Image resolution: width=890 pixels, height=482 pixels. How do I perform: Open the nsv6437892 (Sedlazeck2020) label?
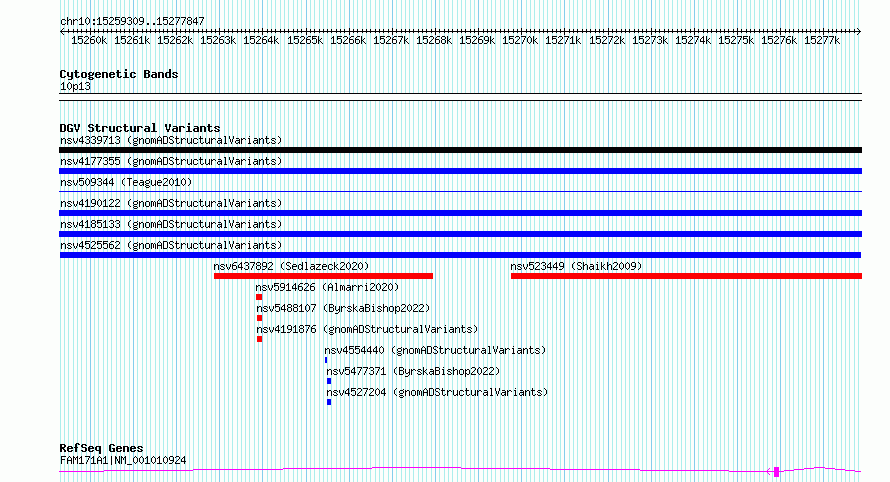coord(291,266)
